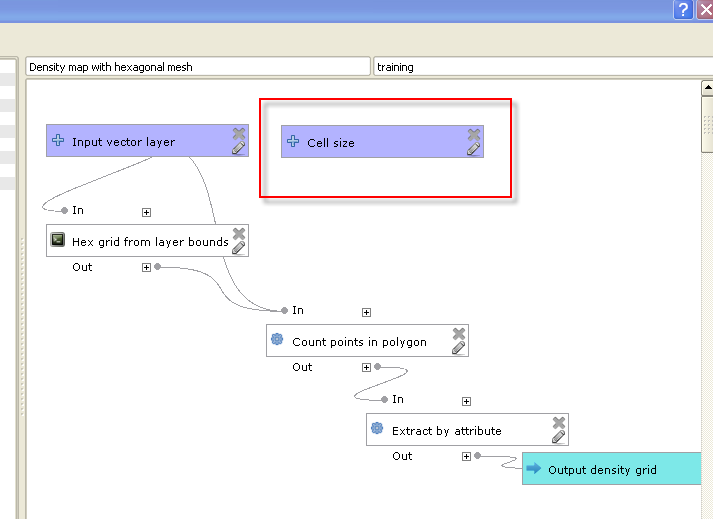
Task: Click Extract by attribute 'In' label
Action: coord(398,399)
